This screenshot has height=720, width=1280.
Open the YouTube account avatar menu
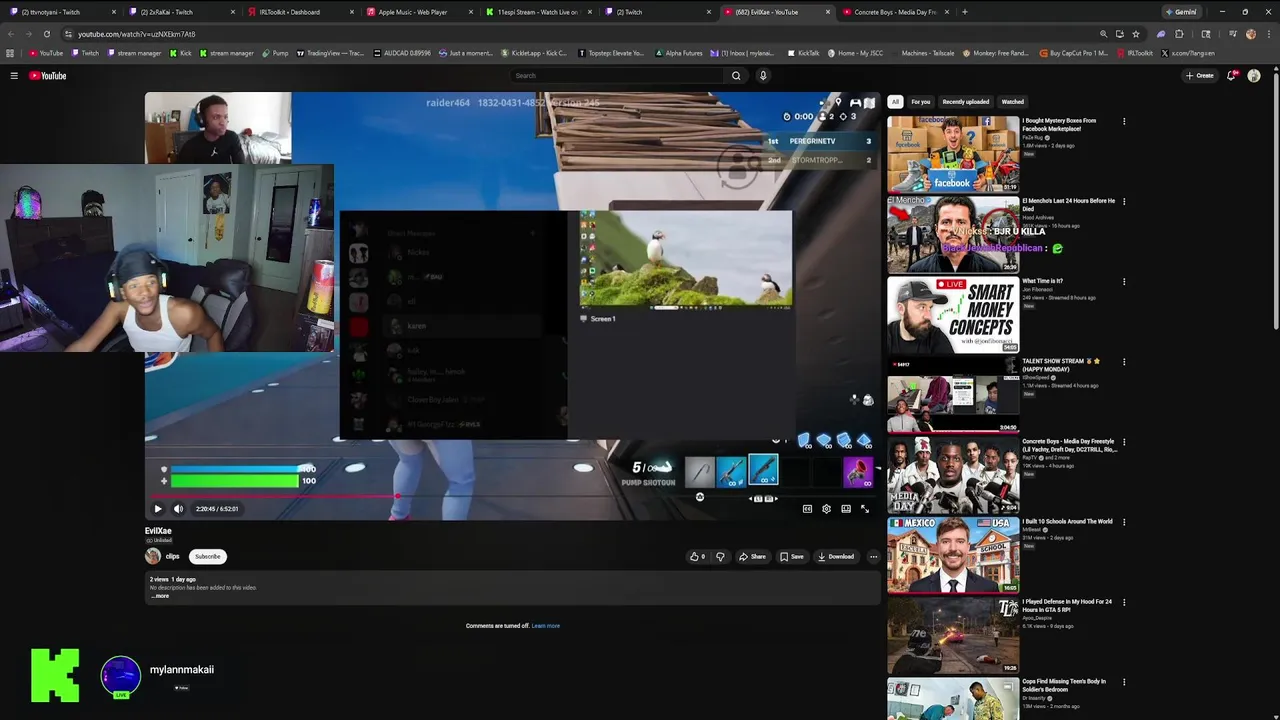(1254, 76)
